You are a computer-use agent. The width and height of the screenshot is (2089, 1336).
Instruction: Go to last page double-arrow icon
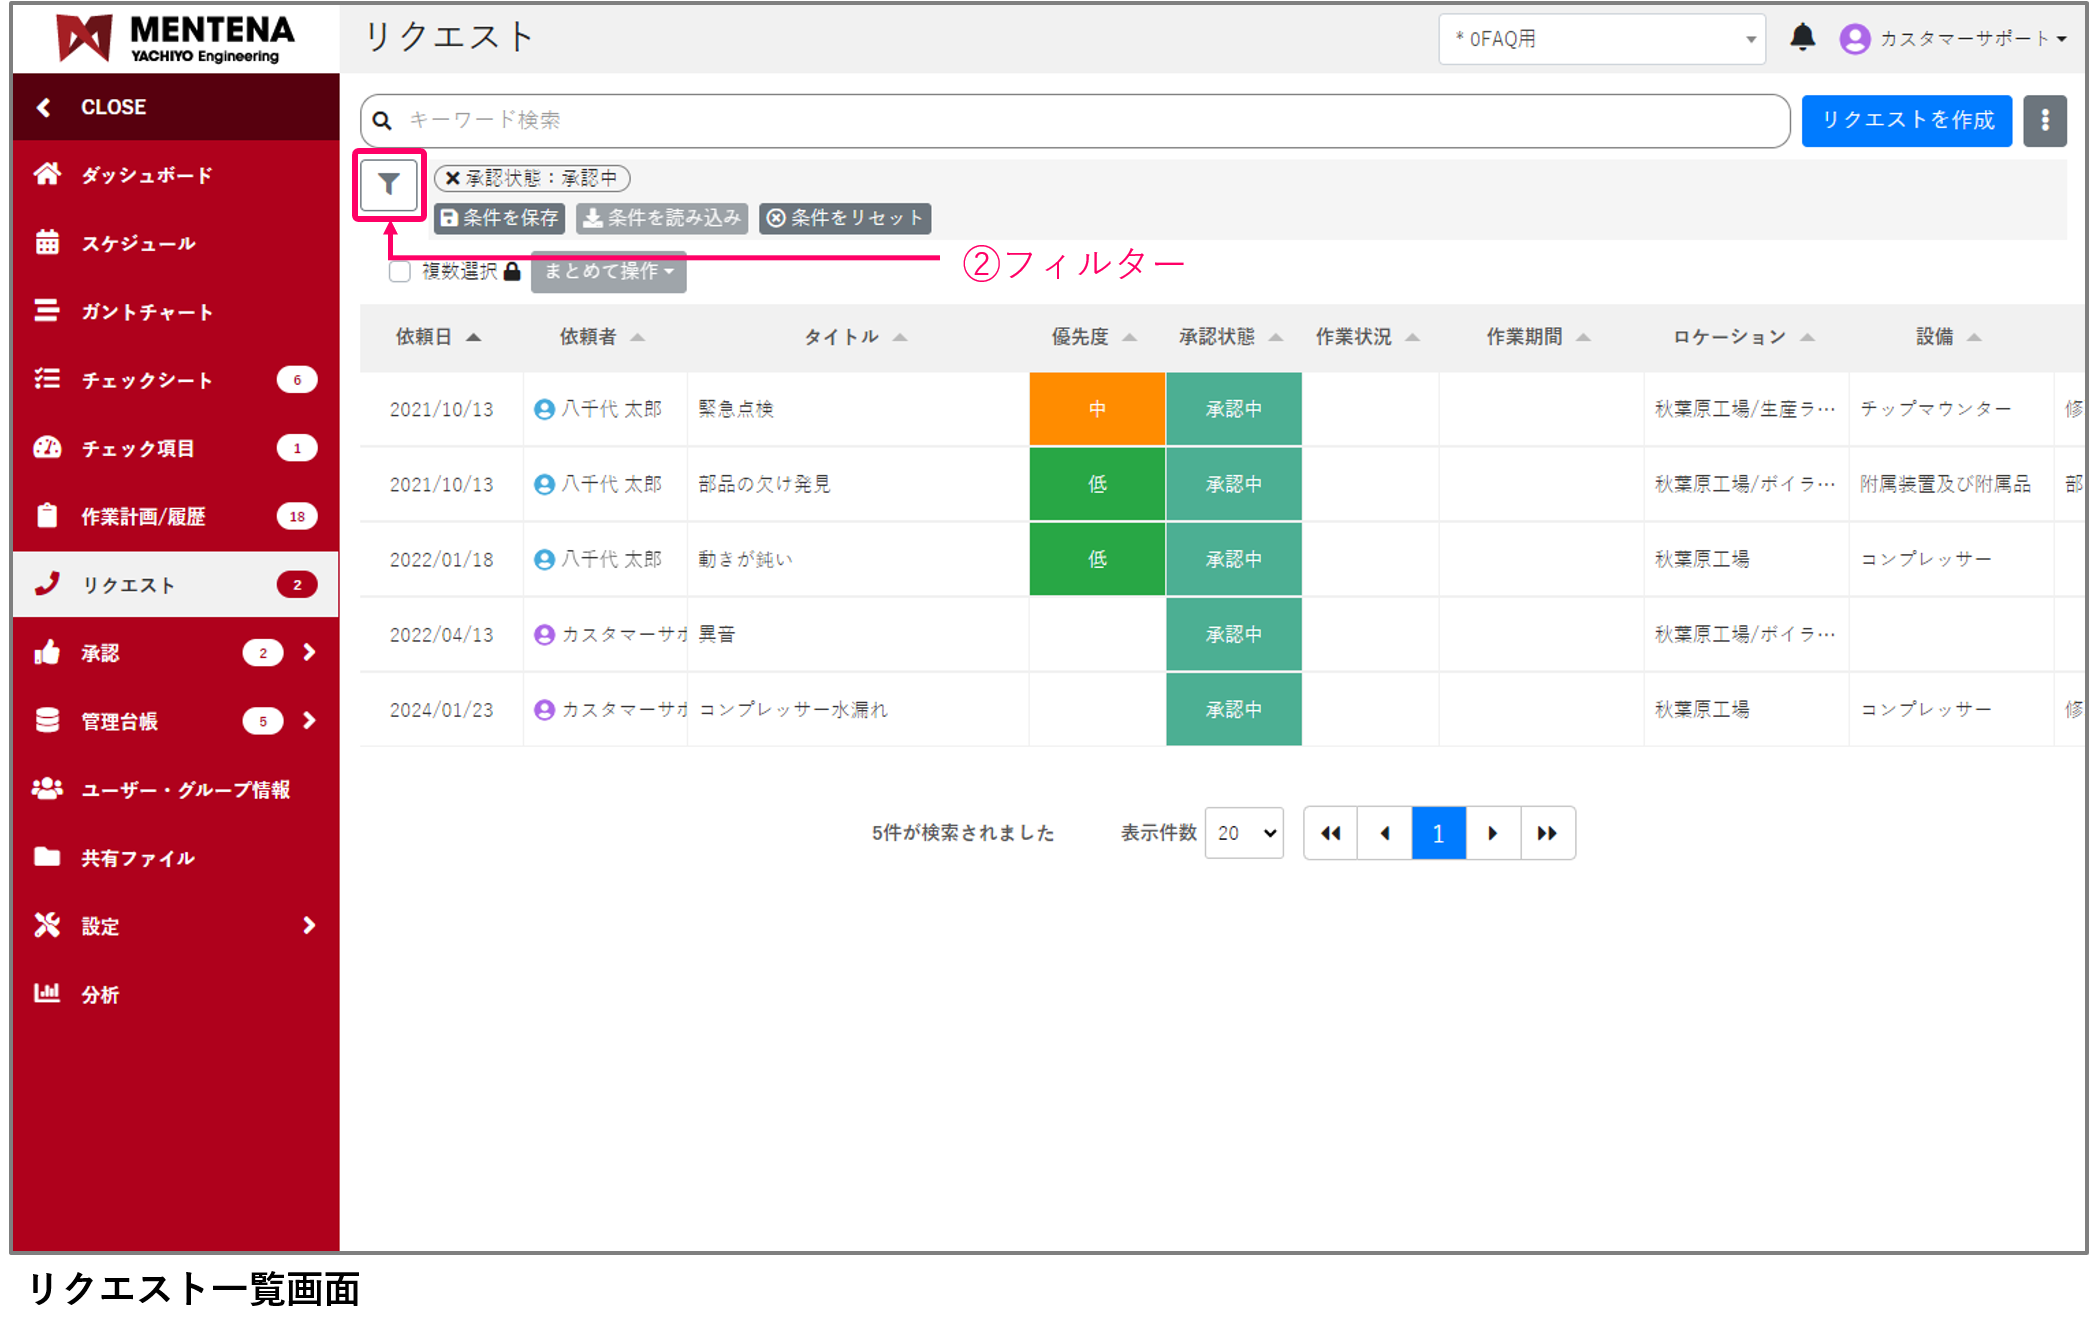[1547, 833]
